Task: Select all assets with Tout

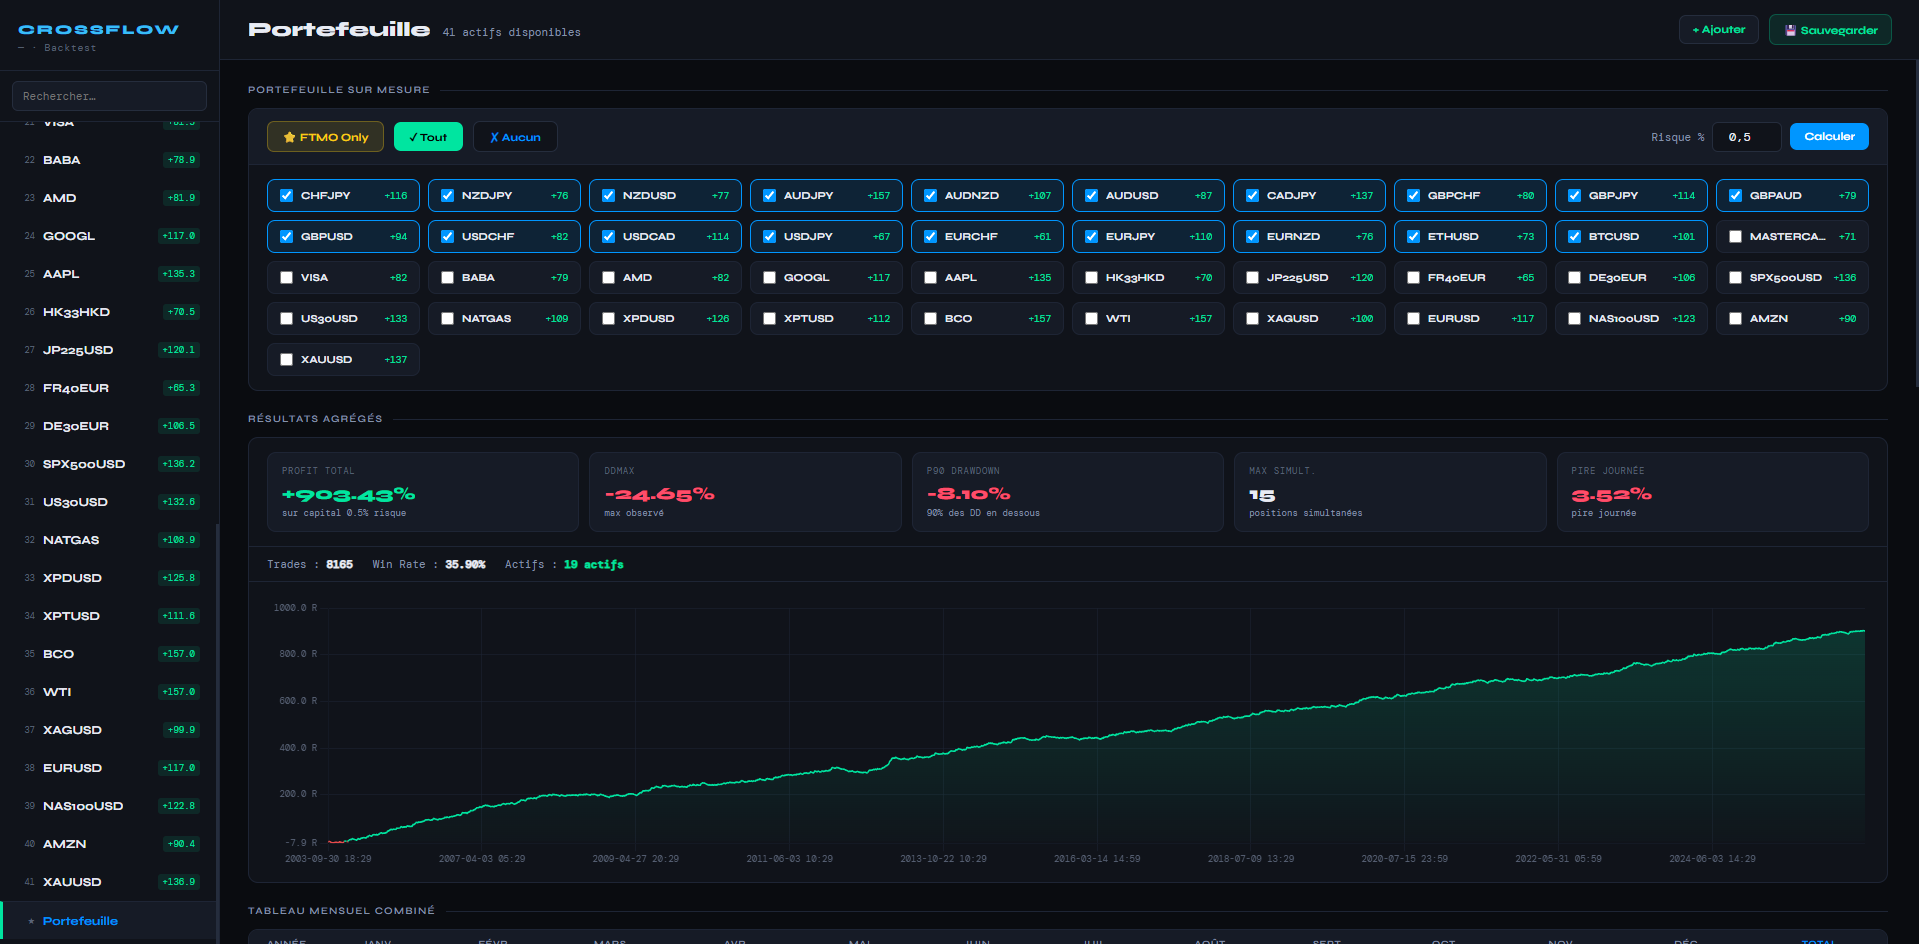Action: click(428, 137)
